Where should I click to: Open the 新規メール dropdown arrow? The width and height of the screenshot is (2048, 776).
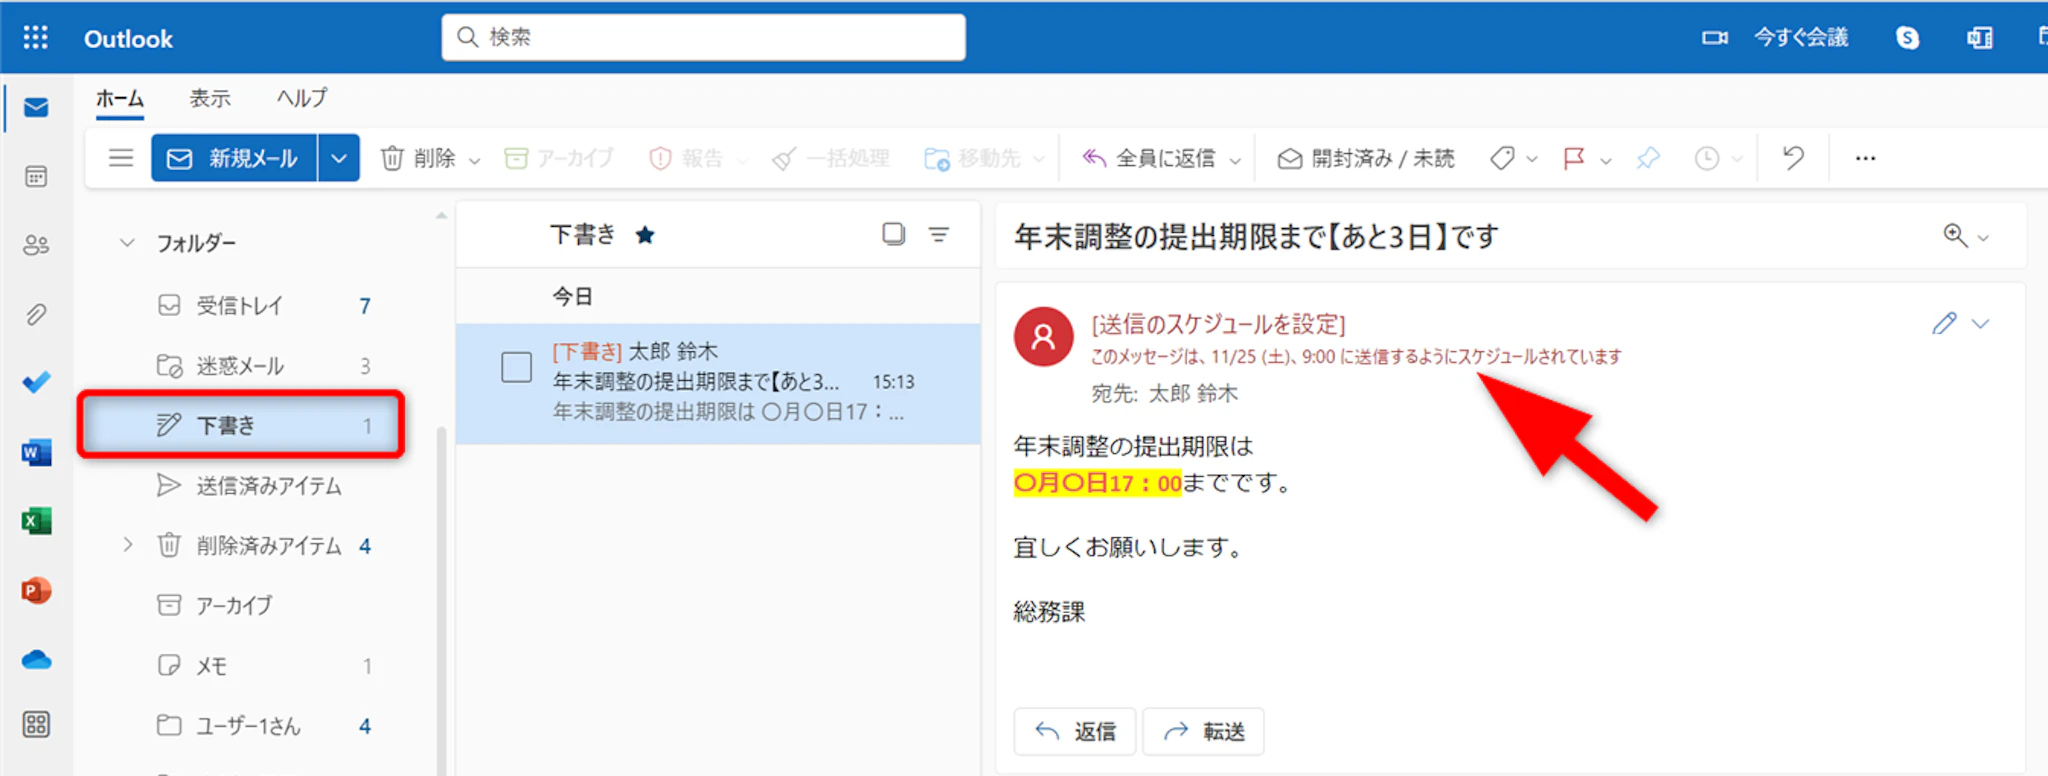pyautogui.click(x=339, y=158)
